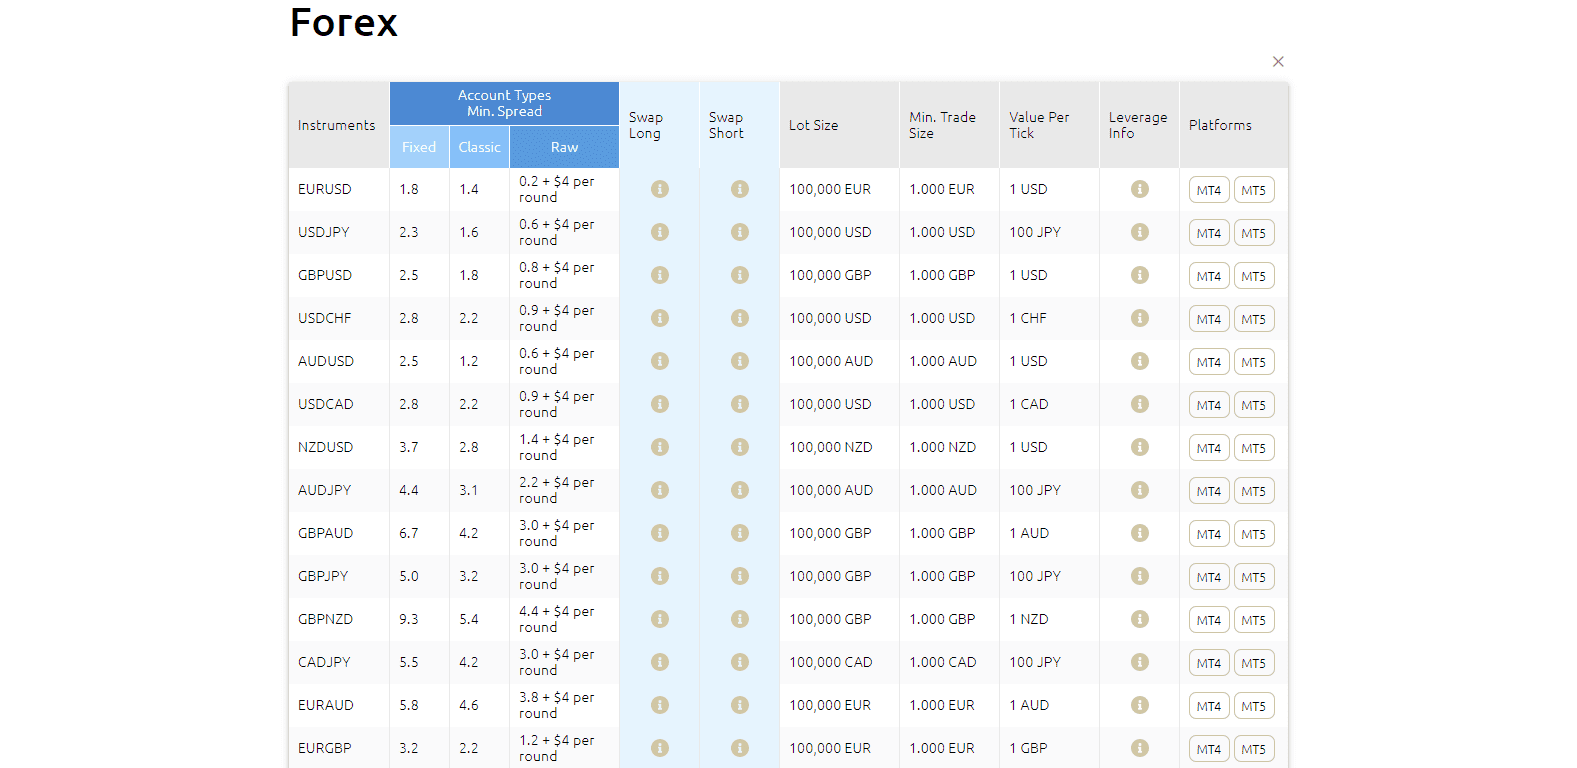Switch to the Classic account type tab
The image size is (1577, 768).
click(479, 147)
